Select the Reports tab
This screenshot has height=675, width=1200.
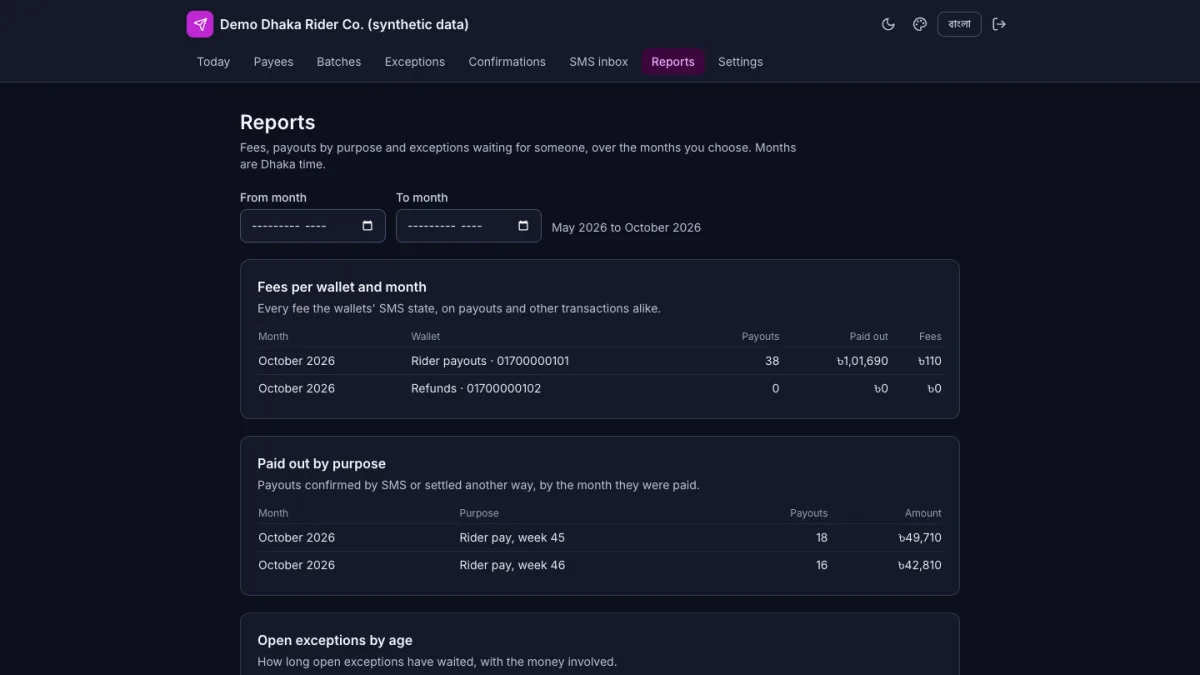(673, 62)
